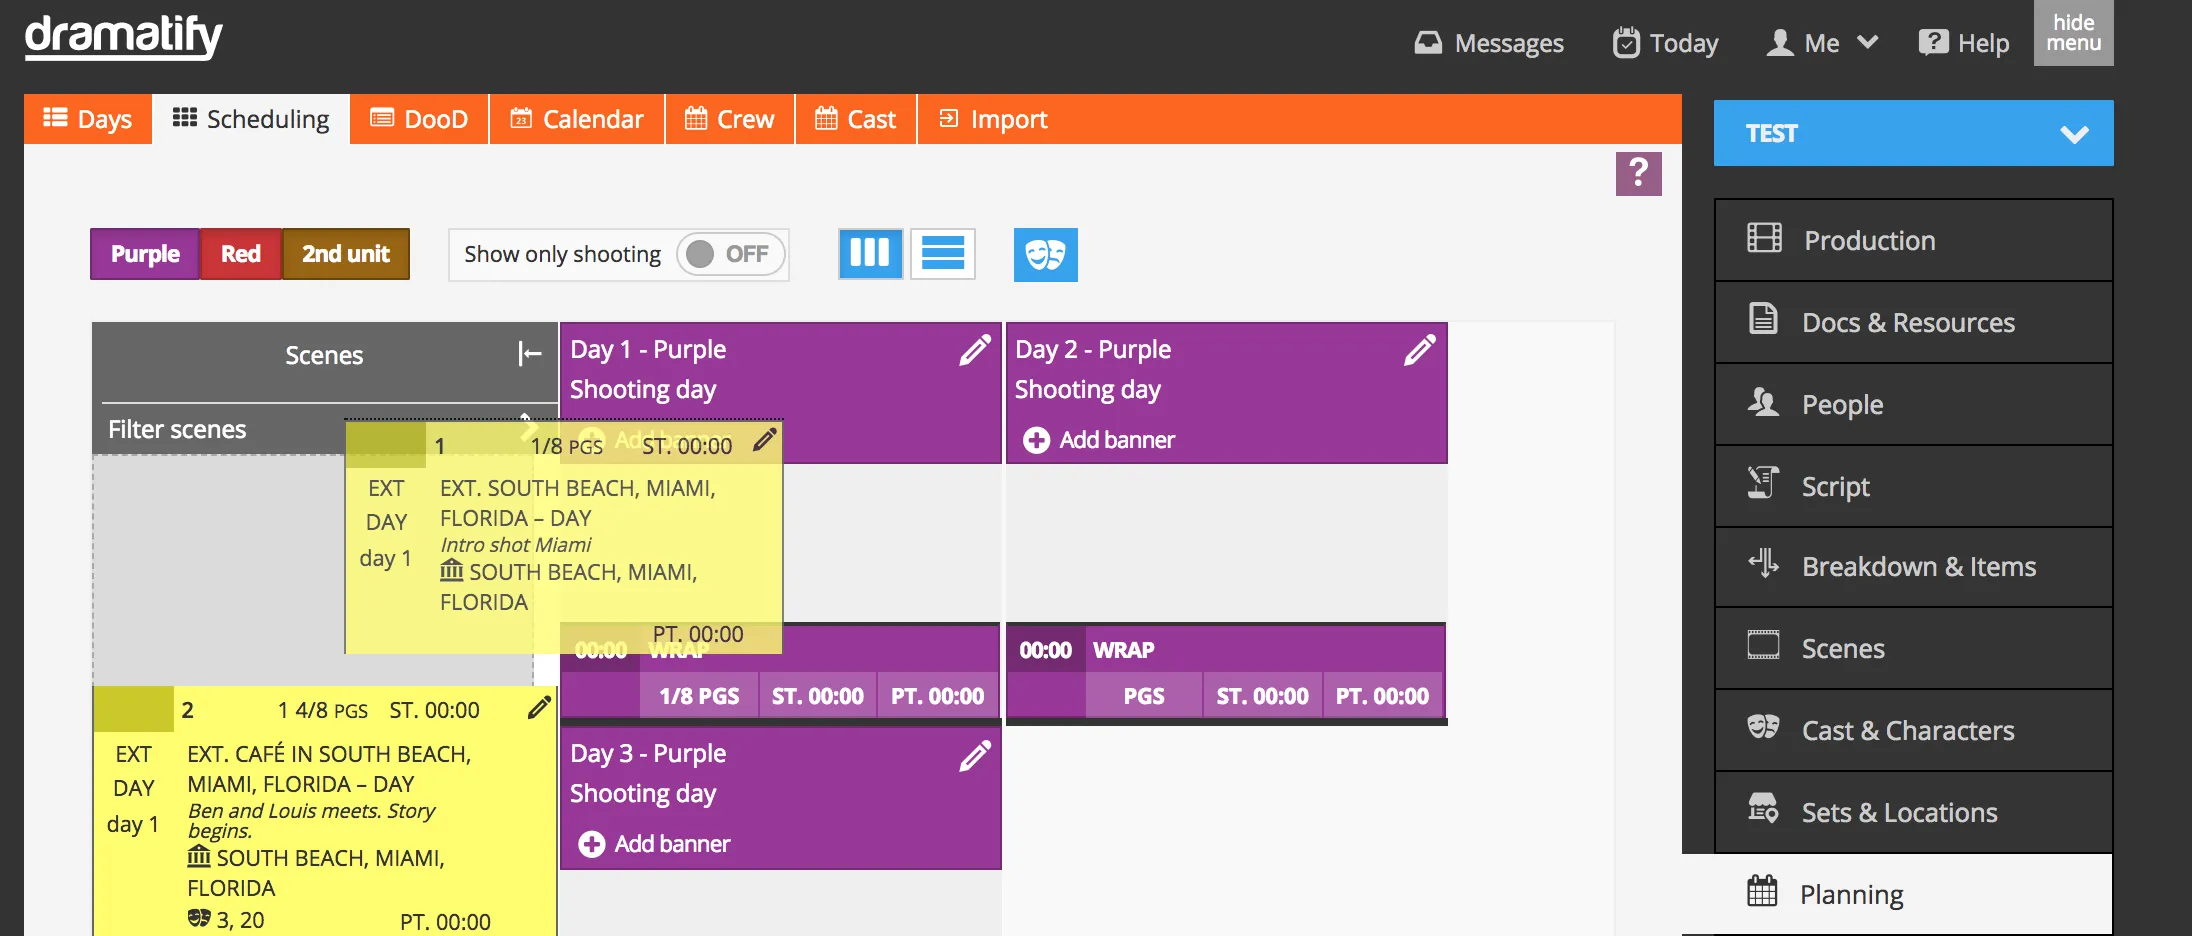Viewport: 2192px width, 936px height.
Task: Click Day 2 ST. 00:00 cell
Action: coord(1262,696)
